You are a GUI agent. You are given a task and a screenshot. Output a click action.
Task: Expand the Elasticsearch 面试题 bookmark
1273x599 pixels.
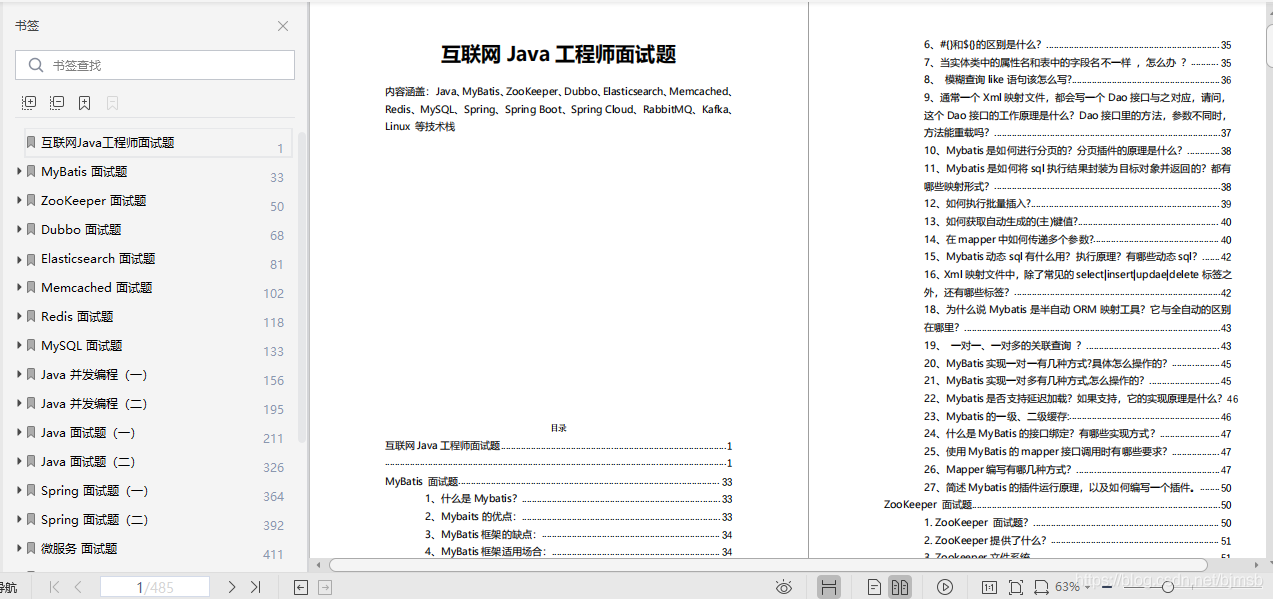click(x=19, y=258)
